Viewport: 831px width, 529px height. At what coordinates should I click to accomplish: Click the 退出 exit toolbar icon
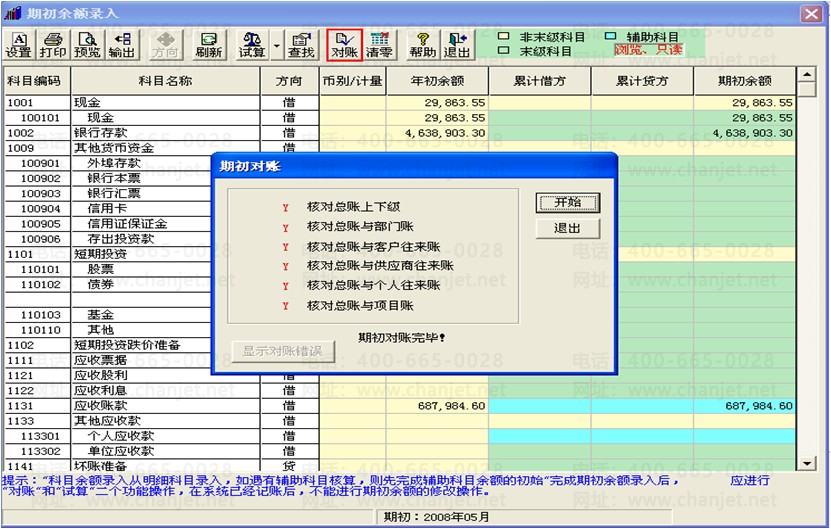457,45
